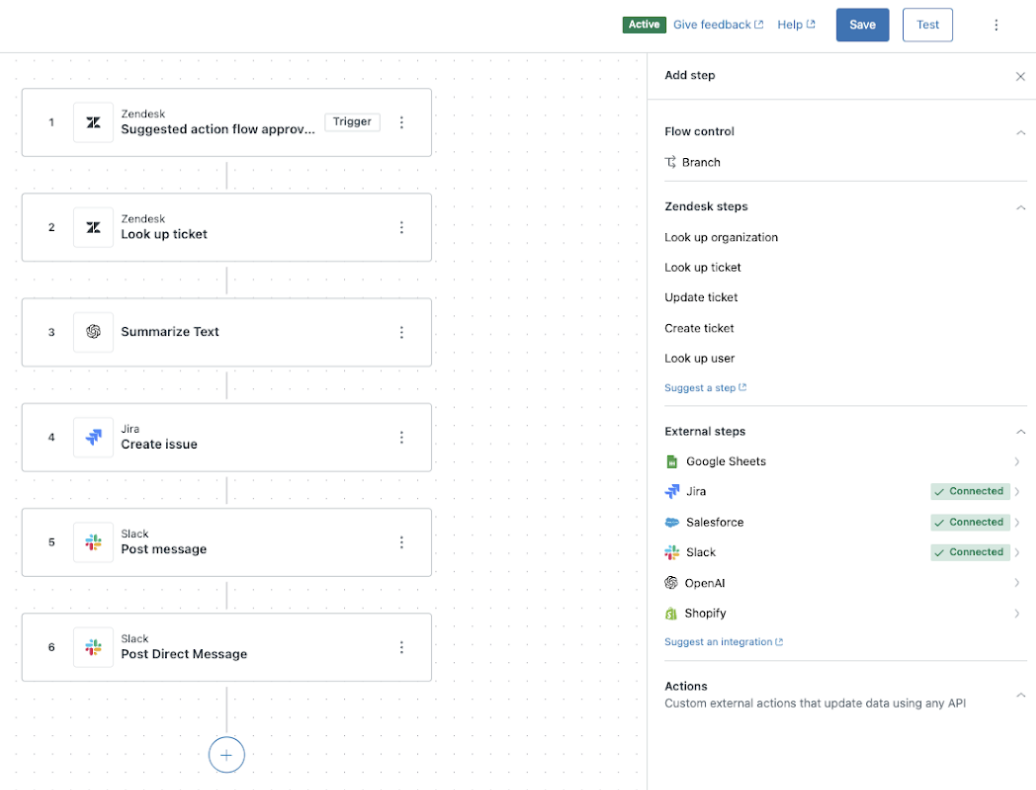Choose Update ticket from Zendesk steps
1036x790 pixels.
[x=701, y=297]
